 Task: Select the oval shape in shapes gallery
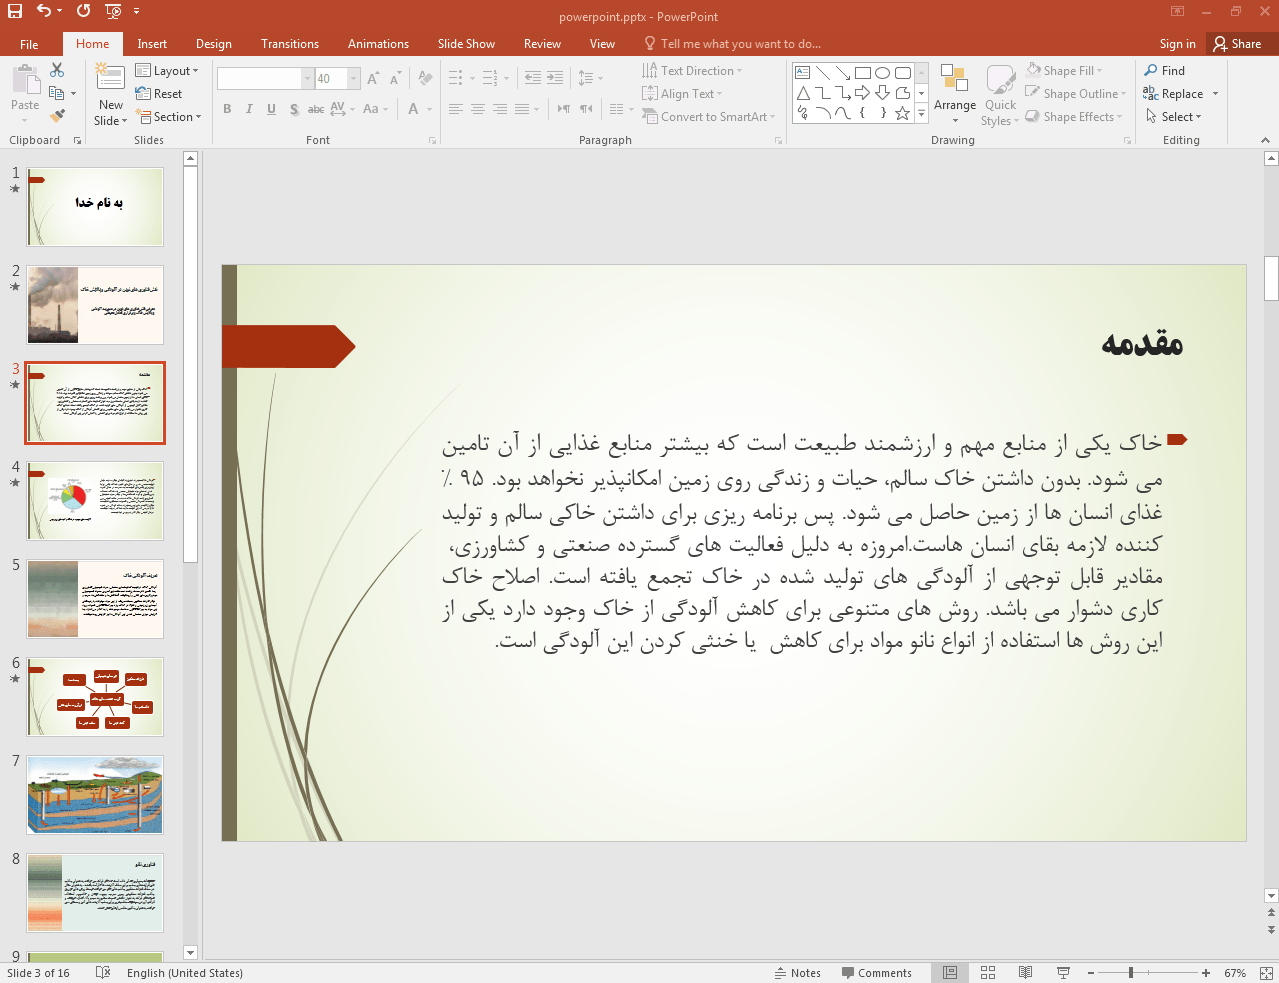coord(882,73)
